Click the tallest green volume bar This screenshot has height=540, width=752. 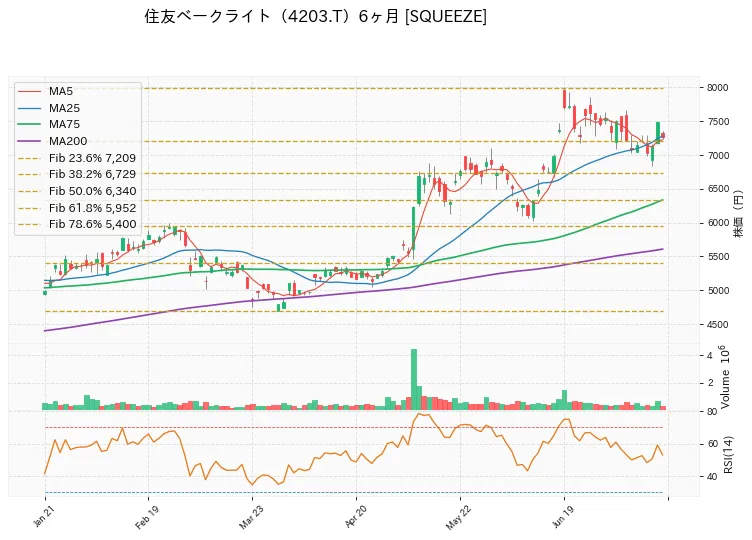click(414, 379)
